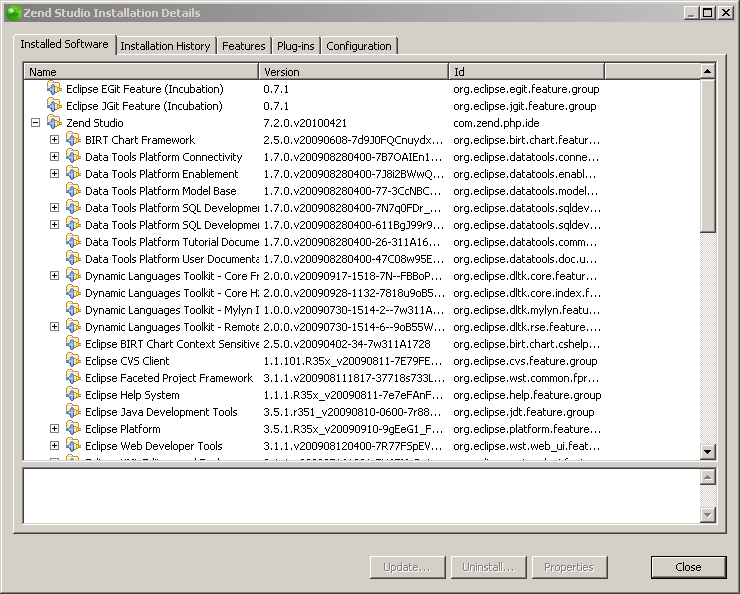Click the Eclipse Web Developer Tools icon
740x594 pixels.
tap(73, 445)
